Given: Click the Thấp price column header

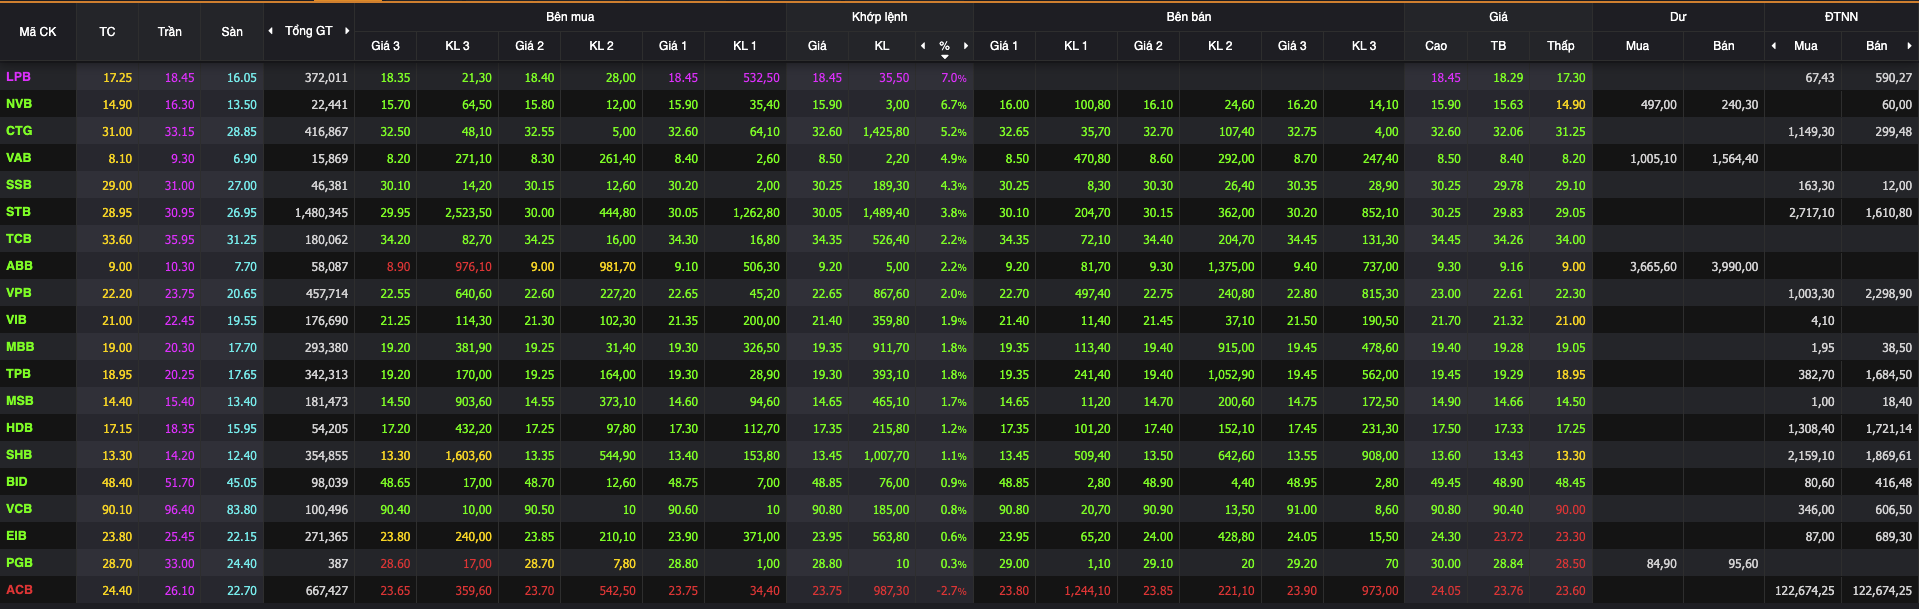Looking at the screenshot, I should click(x=1560, y=46).
